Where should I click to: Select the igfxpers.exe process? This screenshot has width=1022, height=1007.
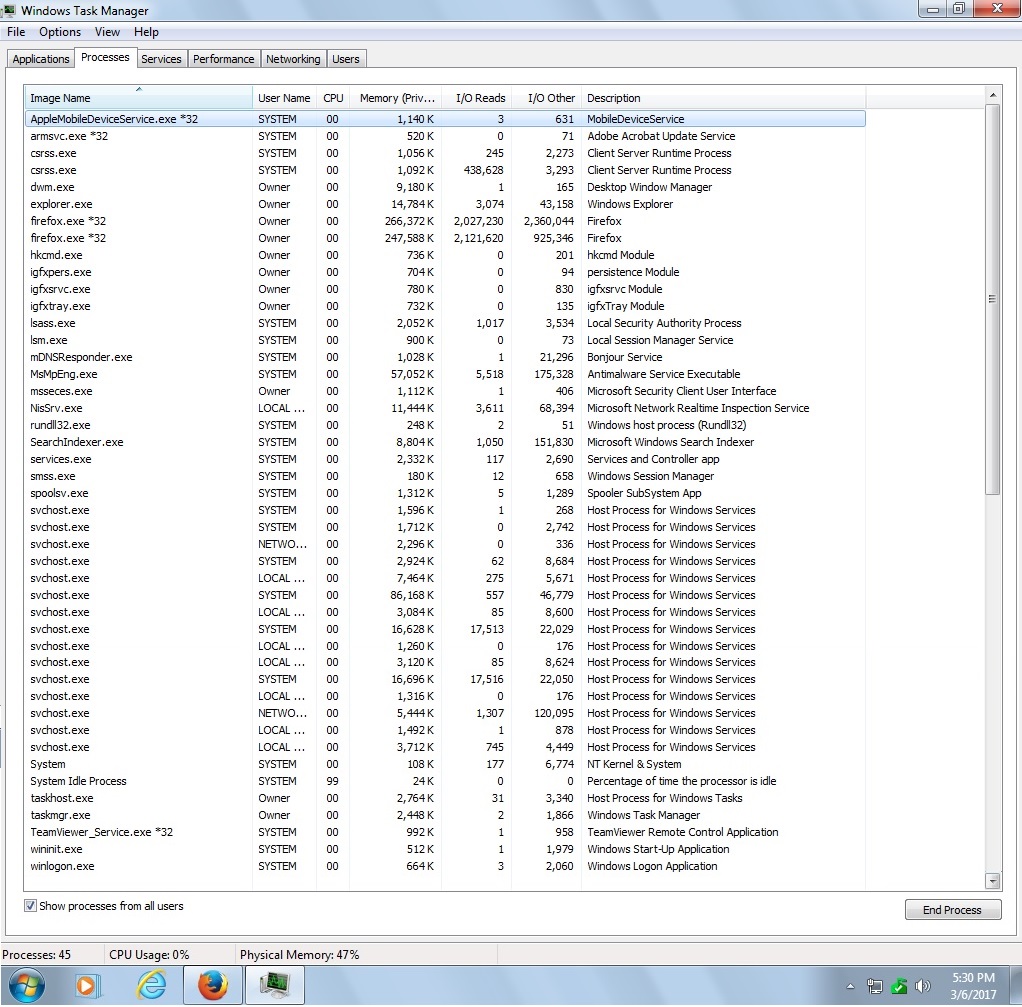pyautogui.click(x=445, y=272)
